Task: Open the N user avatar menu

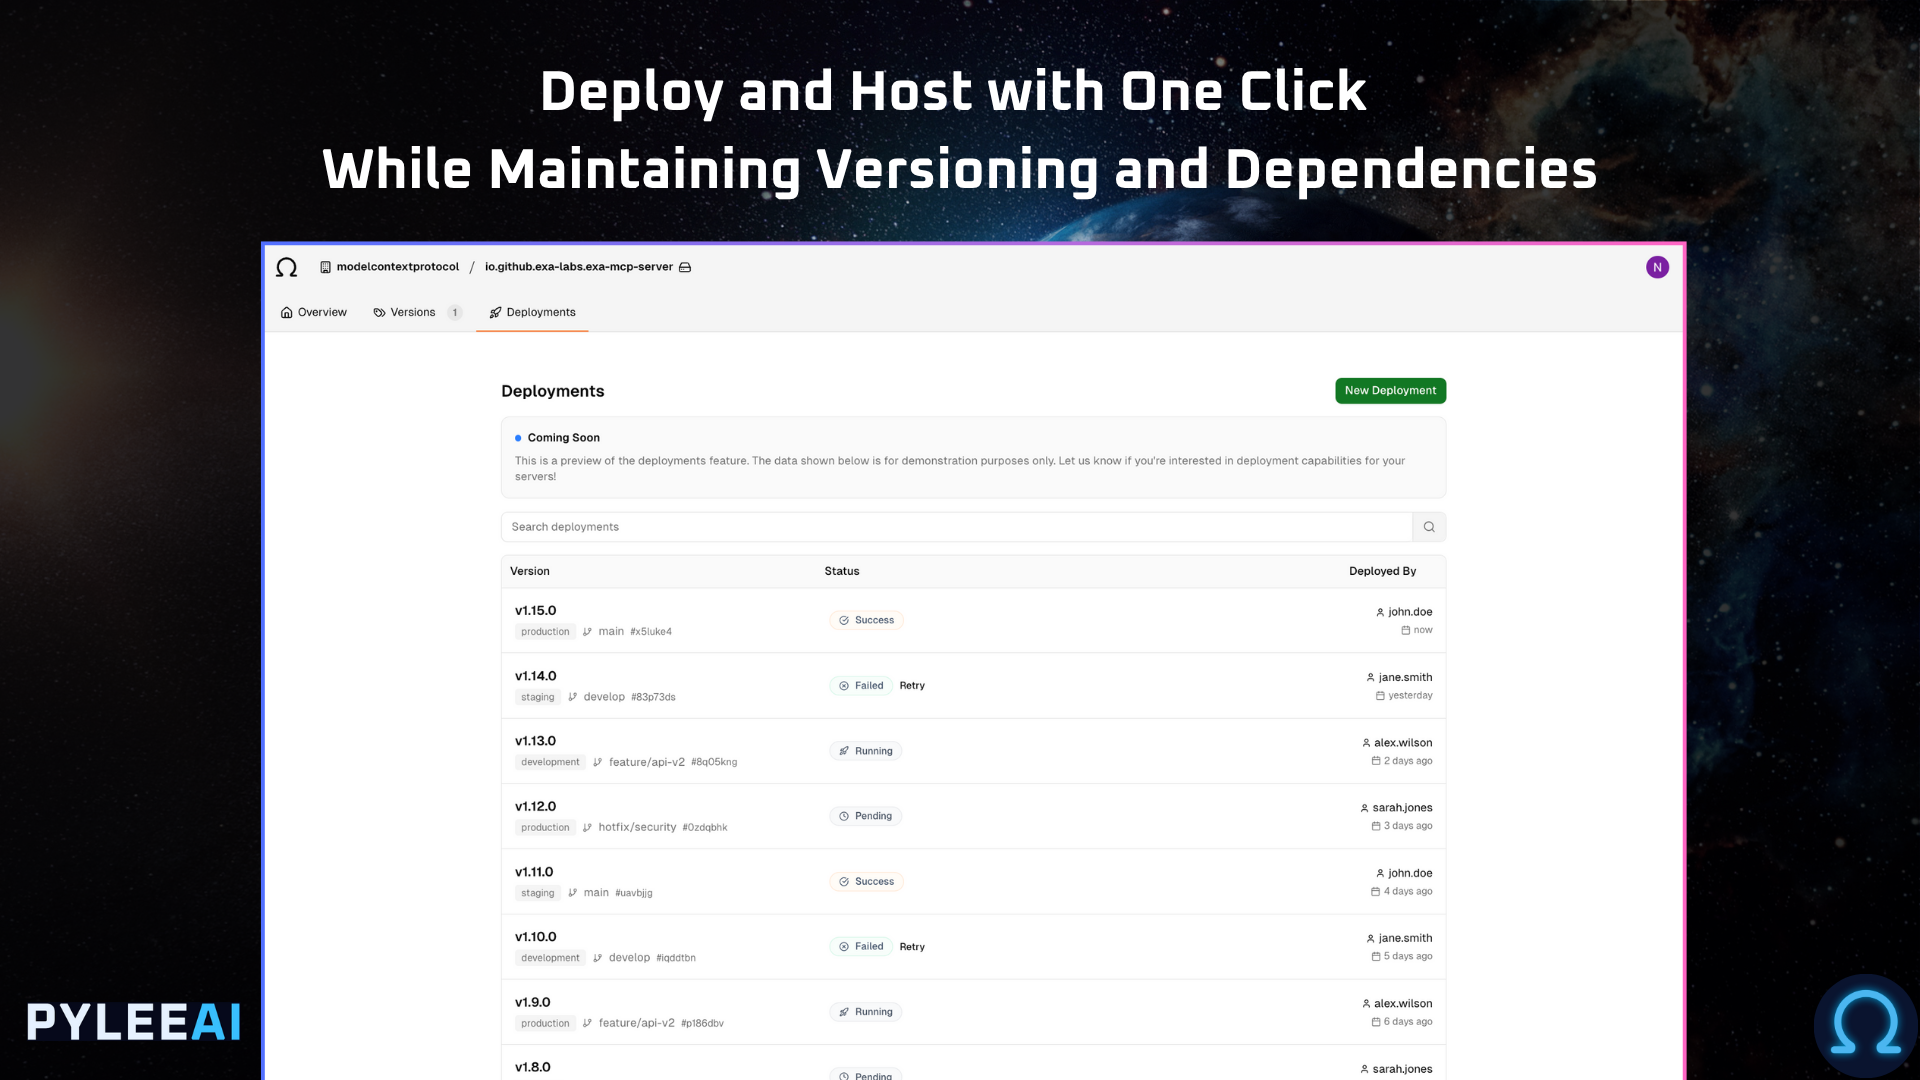Action: pyautogui.click(x=1657, y=267)
